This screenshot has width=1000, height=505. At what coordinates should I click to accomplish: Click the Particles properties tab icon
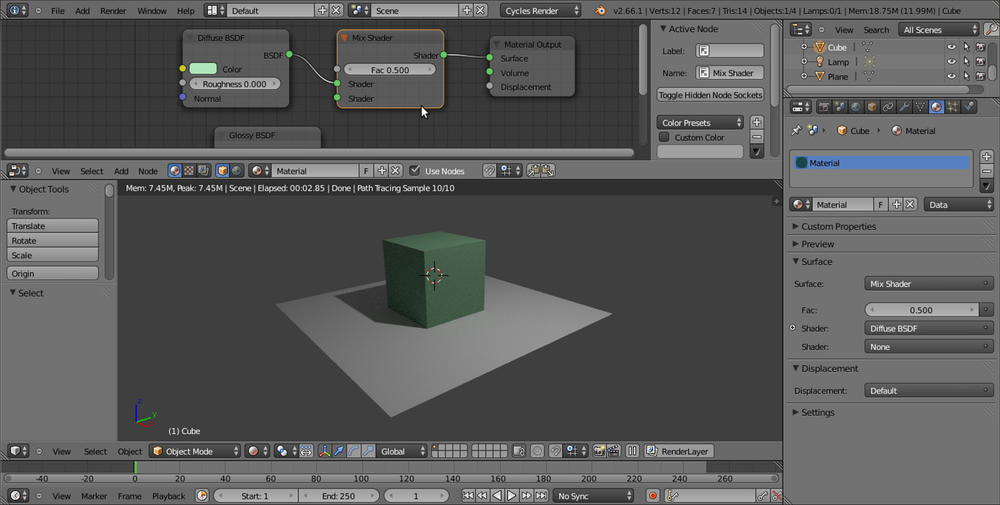tap(953, 107)
